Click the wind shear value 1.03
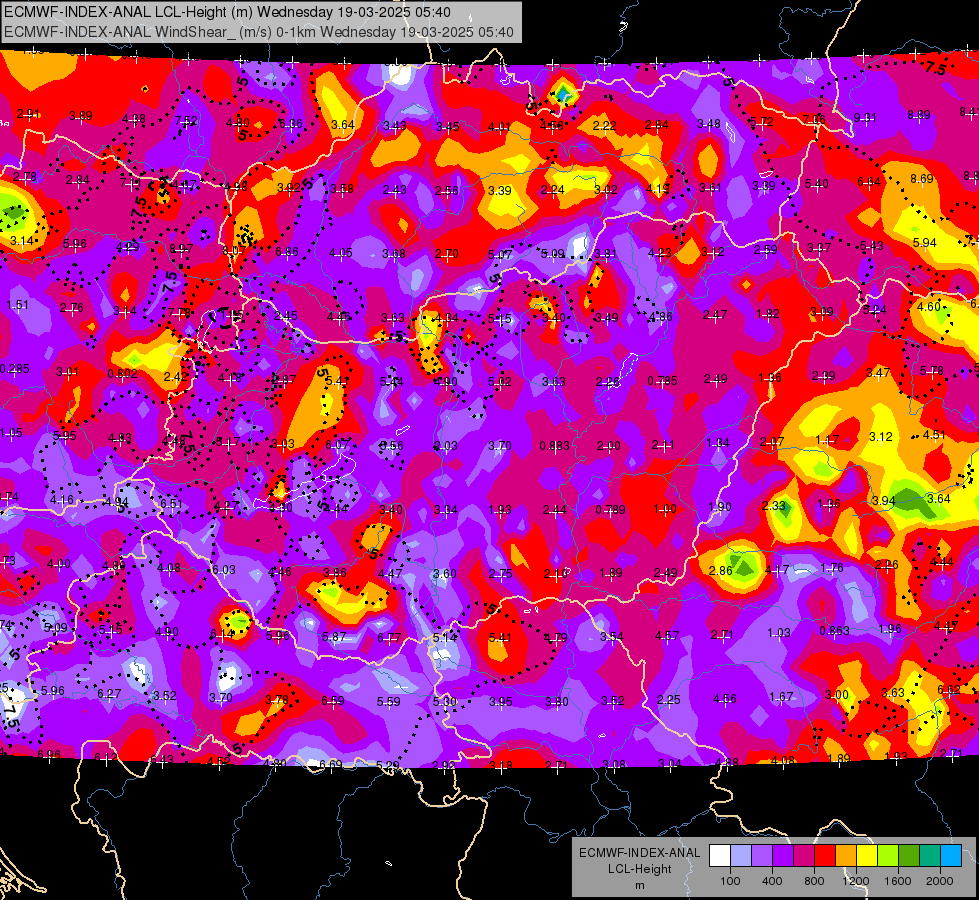Viewport: 979px width, 900px height. [x=779, y=633]
